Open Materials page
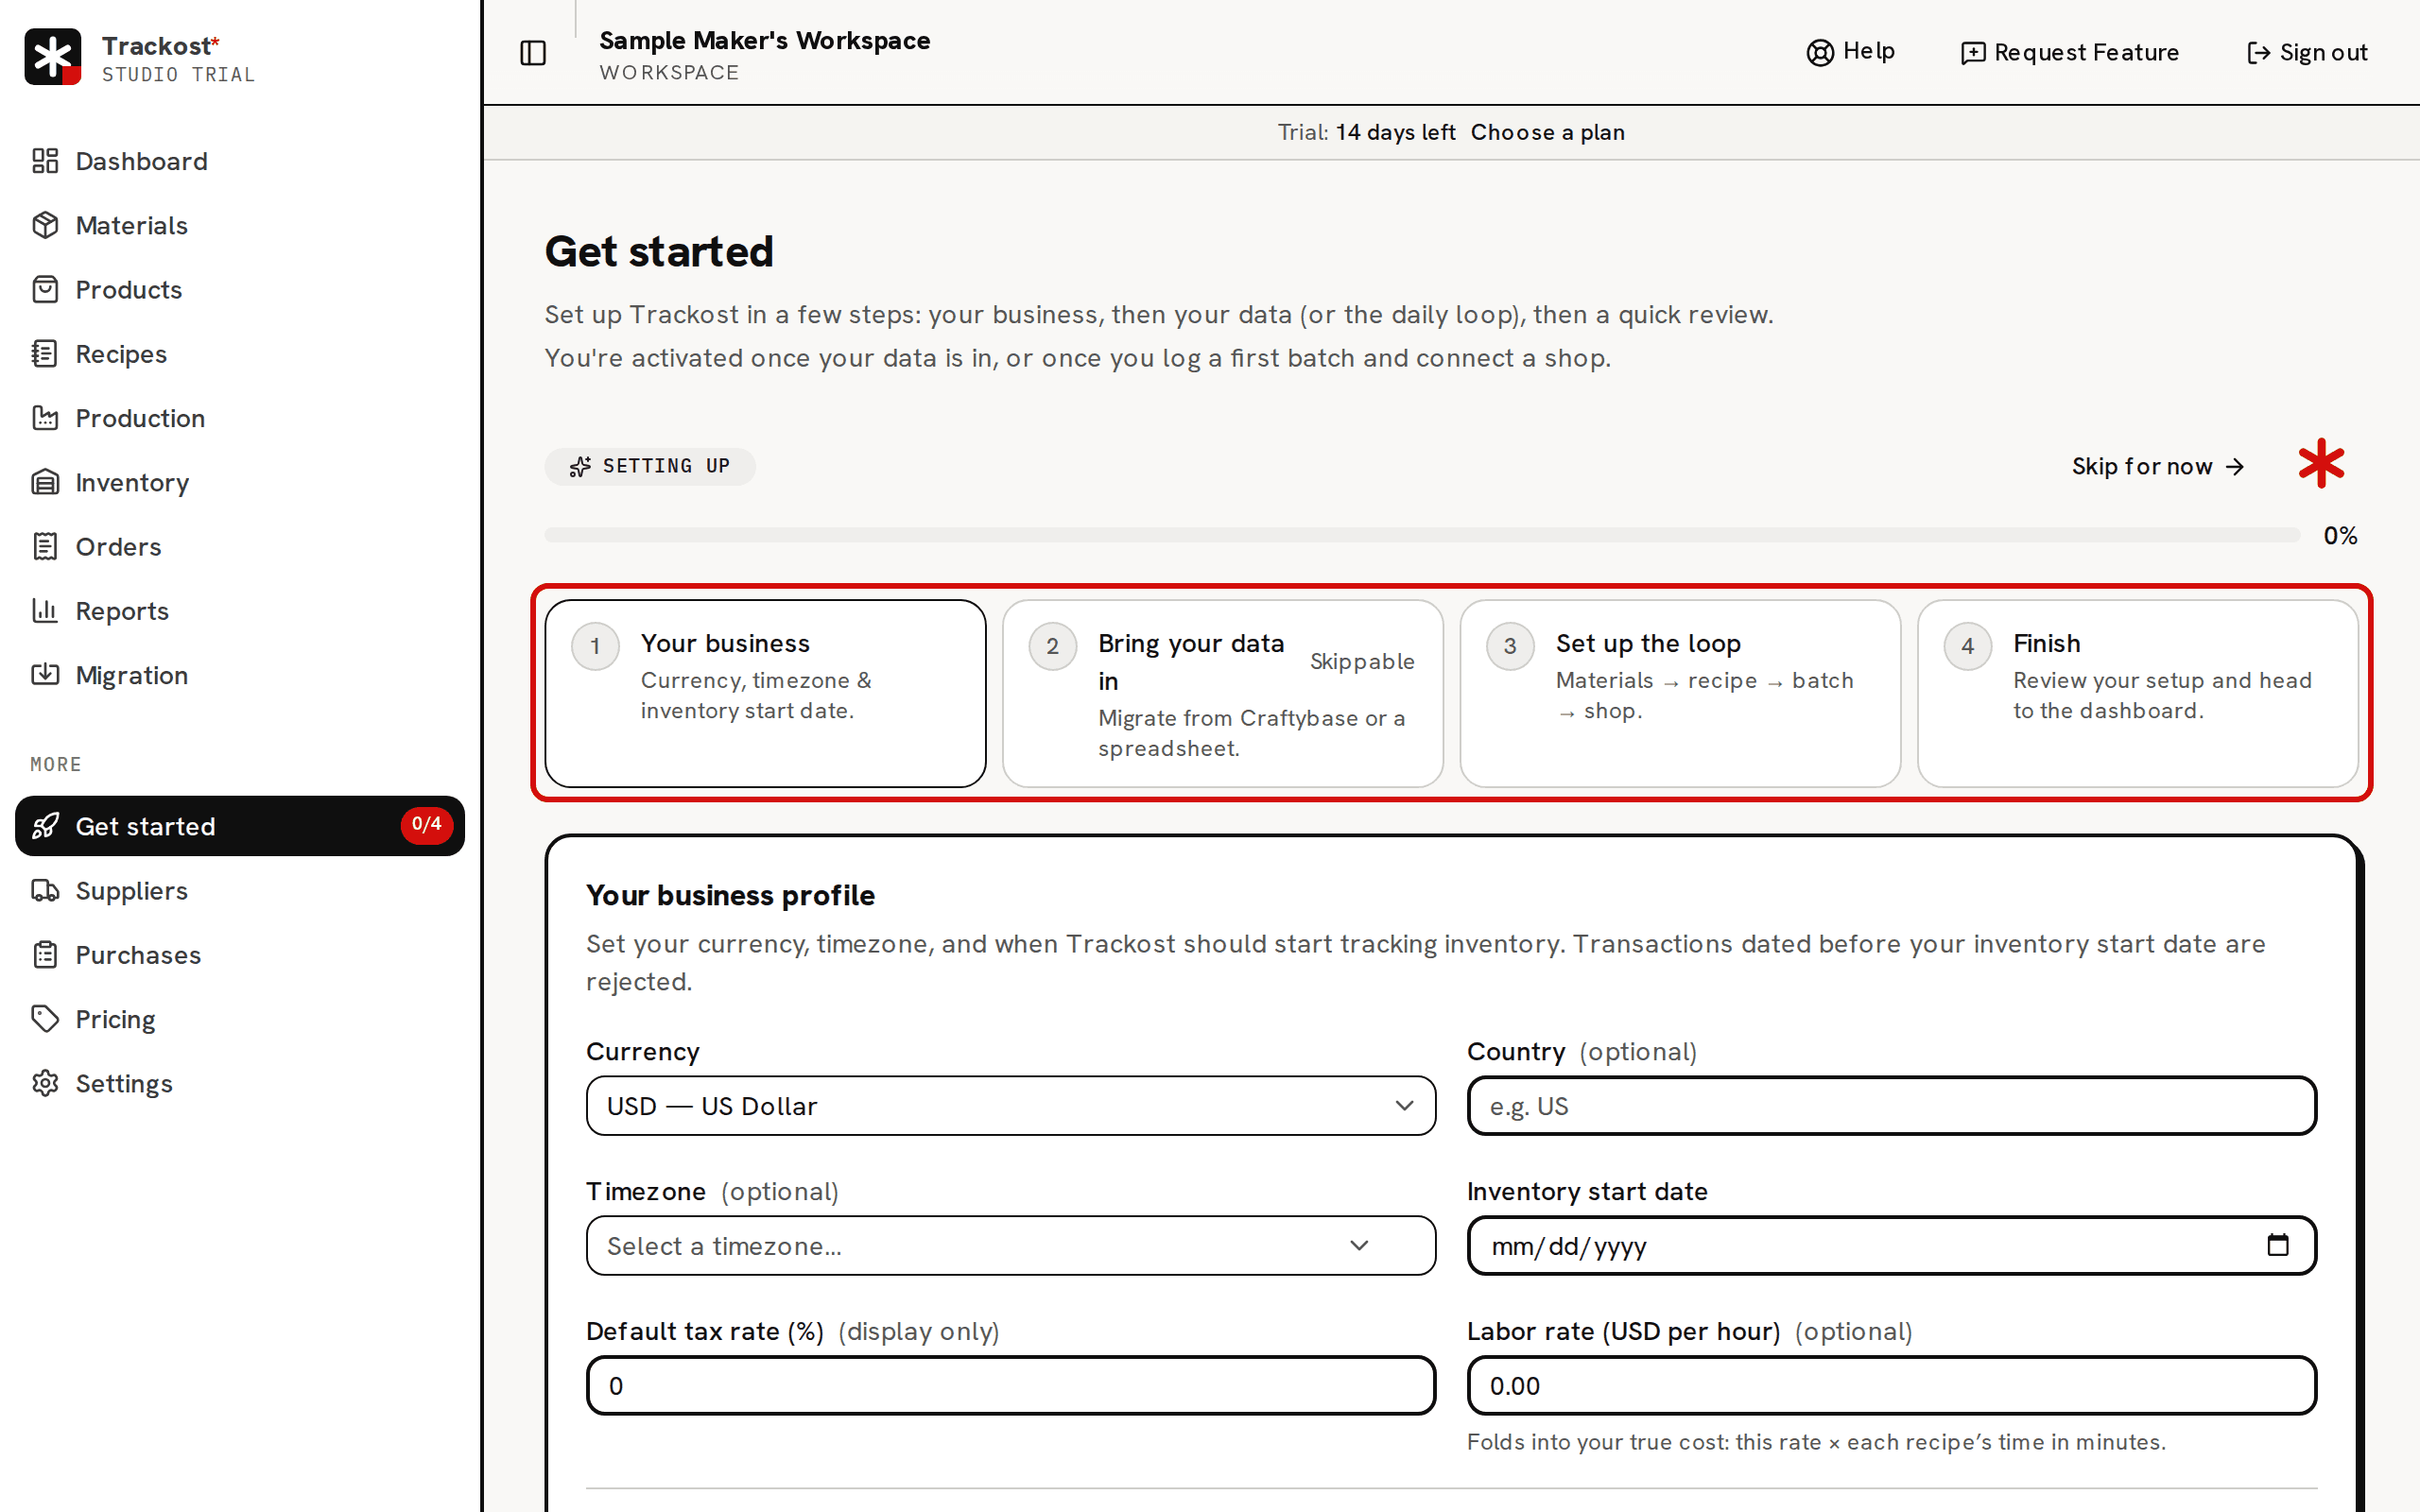The width and height of the screenshot is (2420, 1512). (x=240, y=225)
